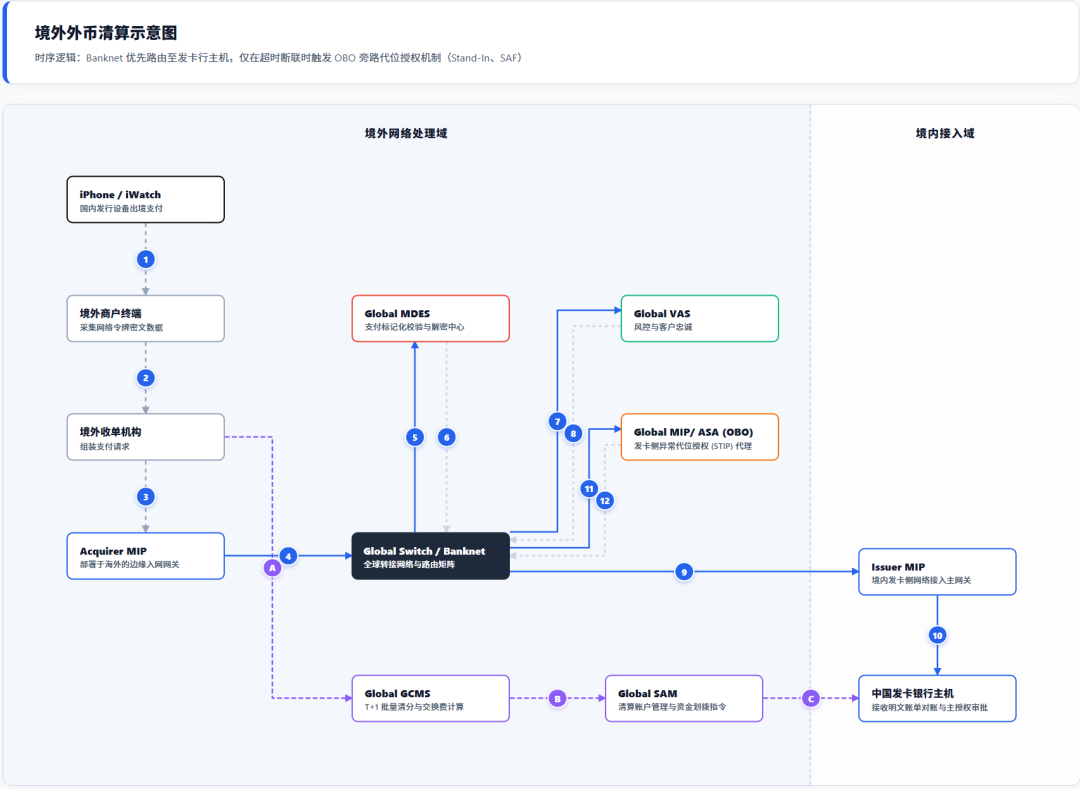The width and height of the screenshot is (1080, 789).
Task: Select step badge 5 on the MDES line
Action: (x=415, y=437)
